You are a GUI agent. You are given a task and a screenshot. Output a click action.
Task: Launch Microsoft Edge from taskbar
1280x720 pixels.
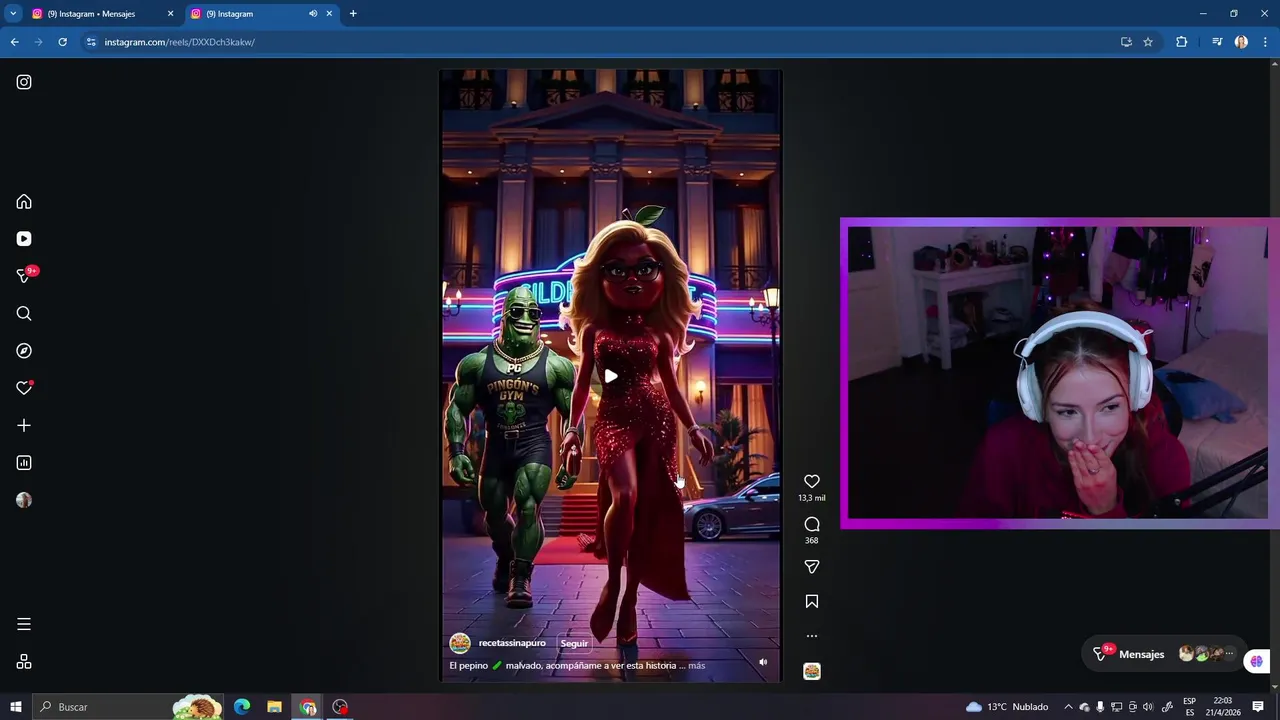click(242, 707)
